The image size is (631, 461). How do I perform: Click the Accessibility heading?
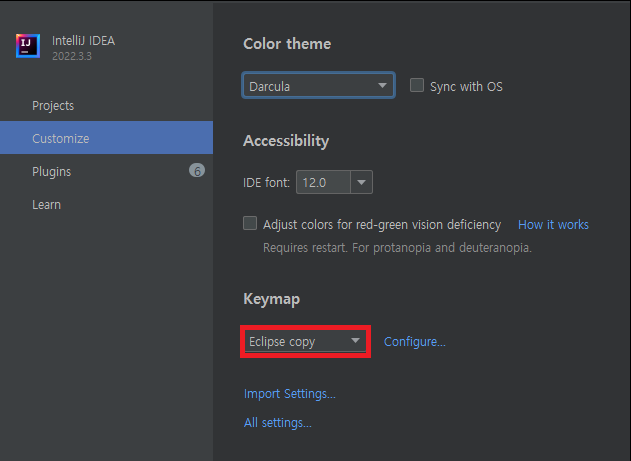(x=286, y=141)
